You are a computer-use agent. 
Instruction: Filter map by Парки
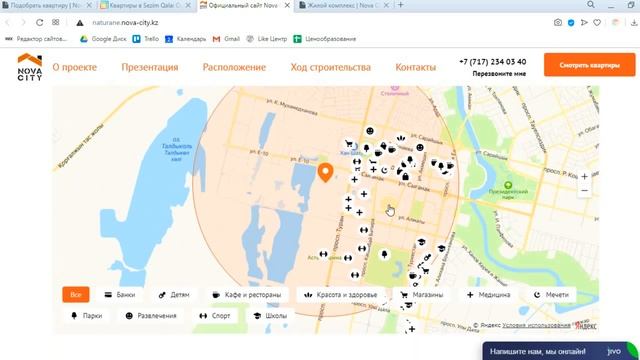tap(86, 316)
